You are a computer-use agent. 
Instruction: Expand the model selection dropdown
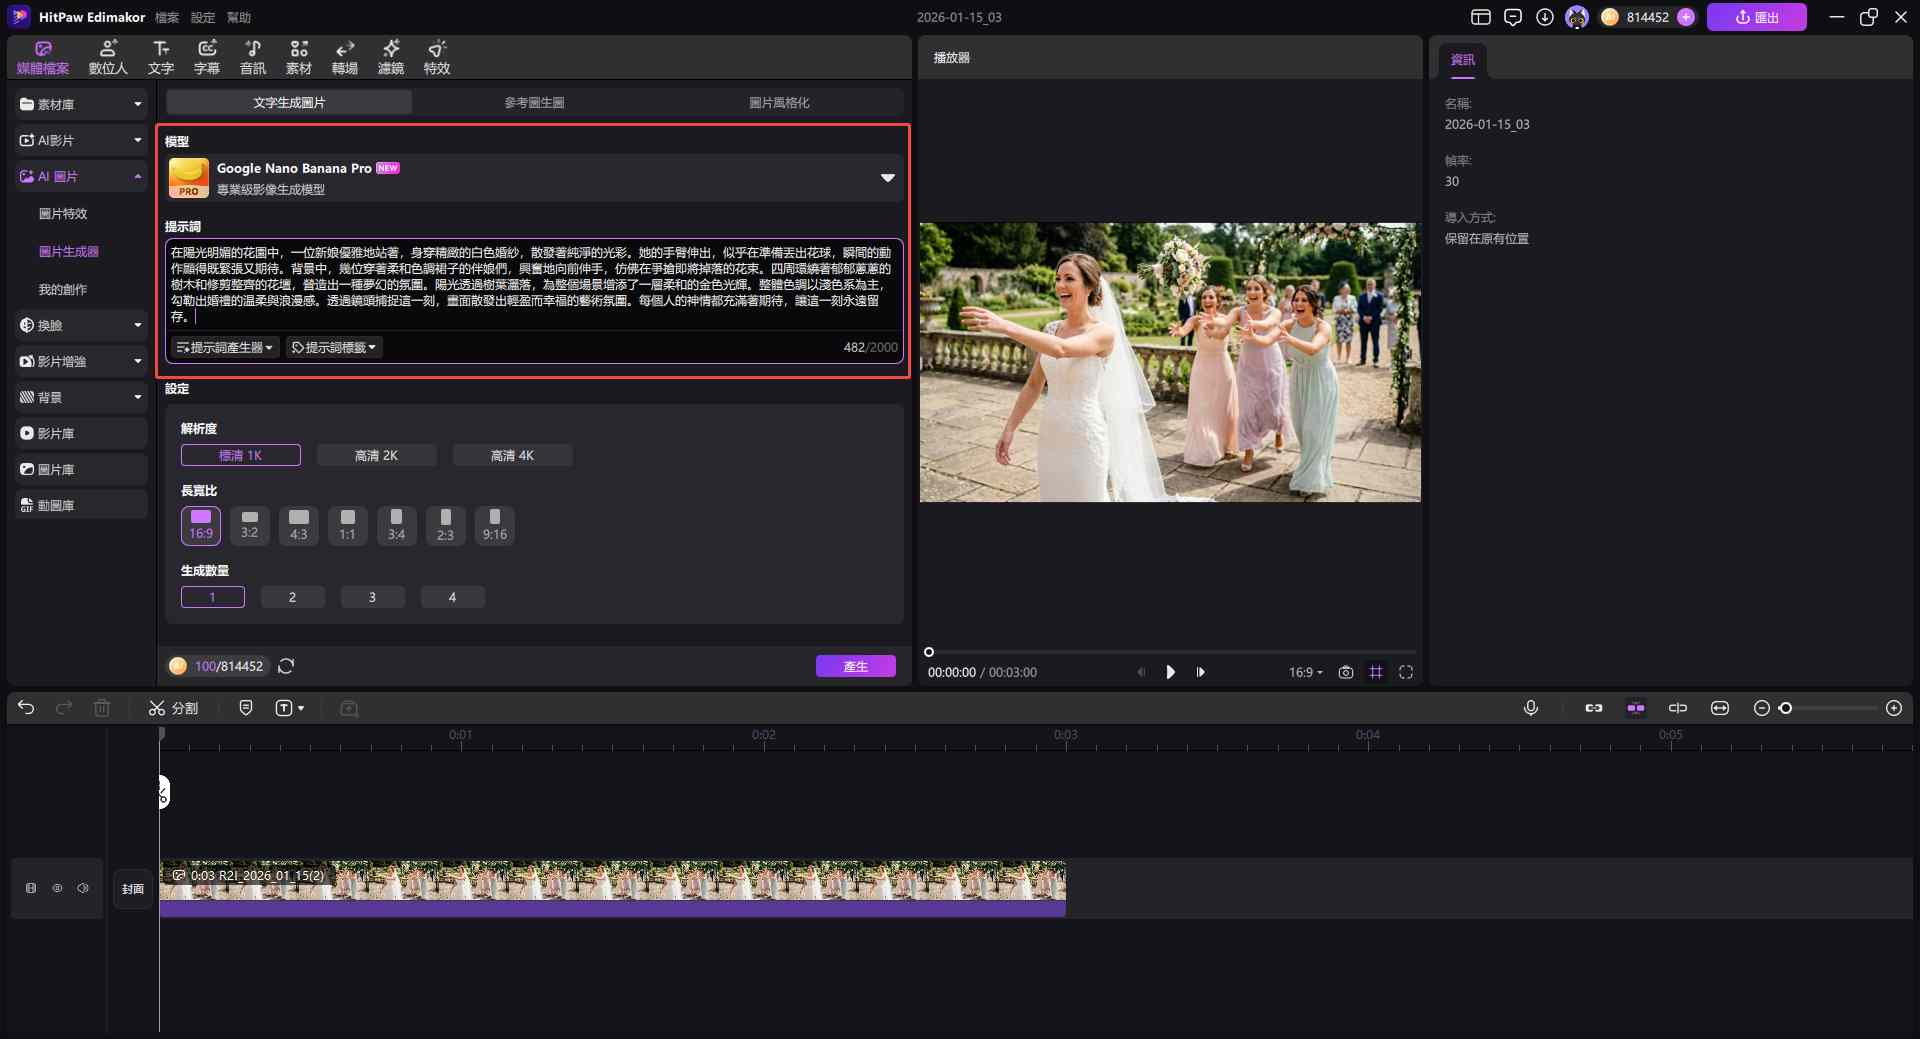coord(887,178)
